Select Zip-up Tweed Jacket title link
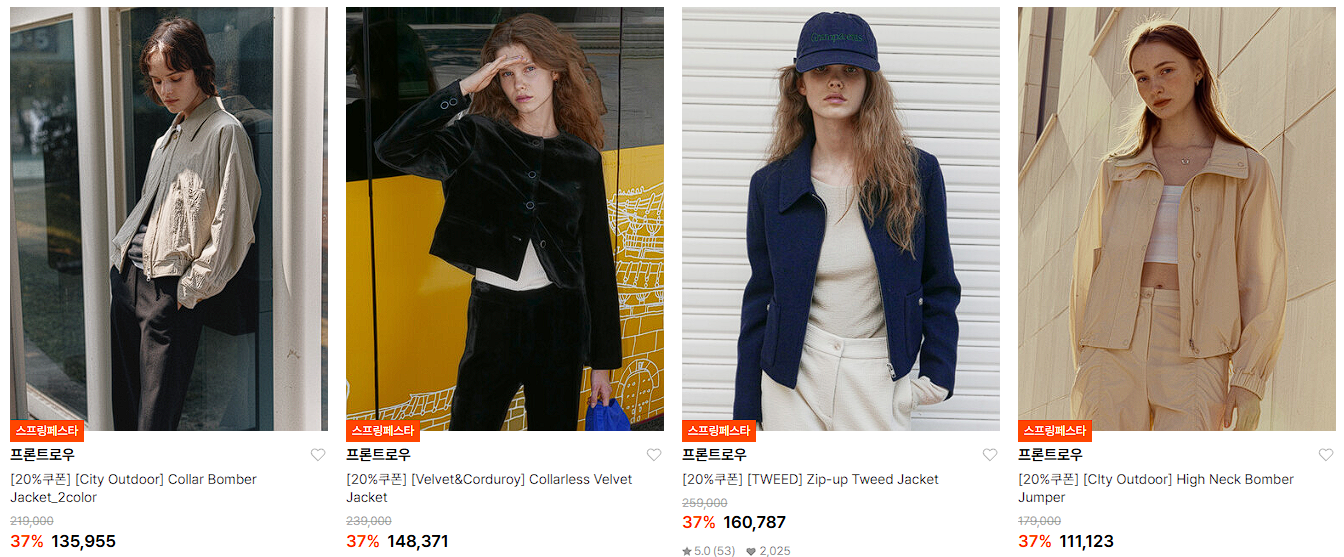1344x557 pixels. pyautogui.click(x=810, y=480)
